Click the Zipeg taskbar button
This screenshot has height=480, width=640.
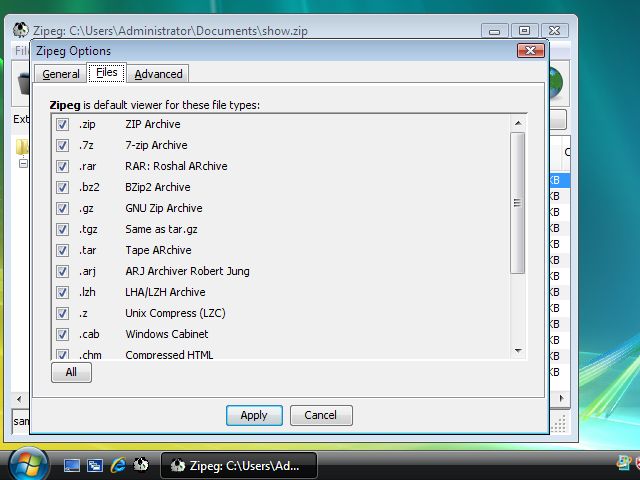tap(239, 466)
